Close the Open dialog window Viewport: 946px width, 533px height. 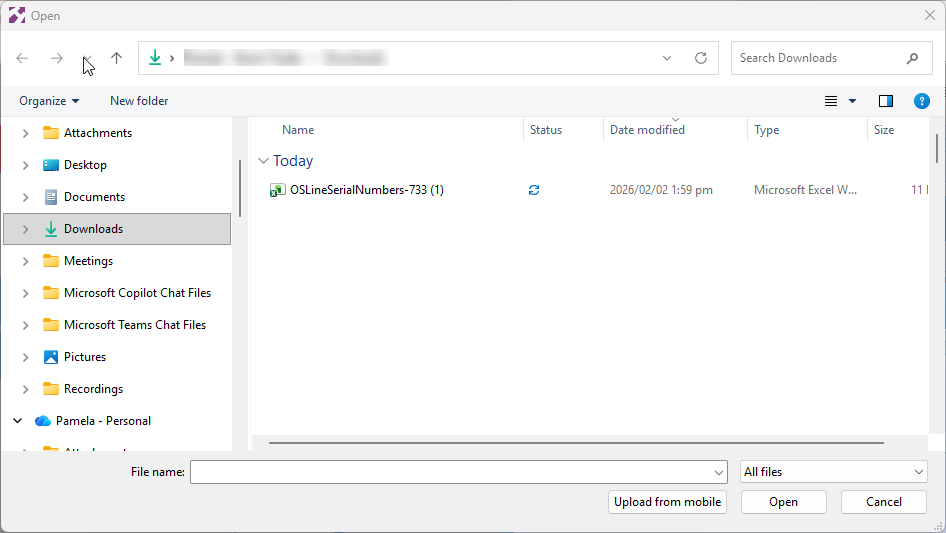[930, 16]
